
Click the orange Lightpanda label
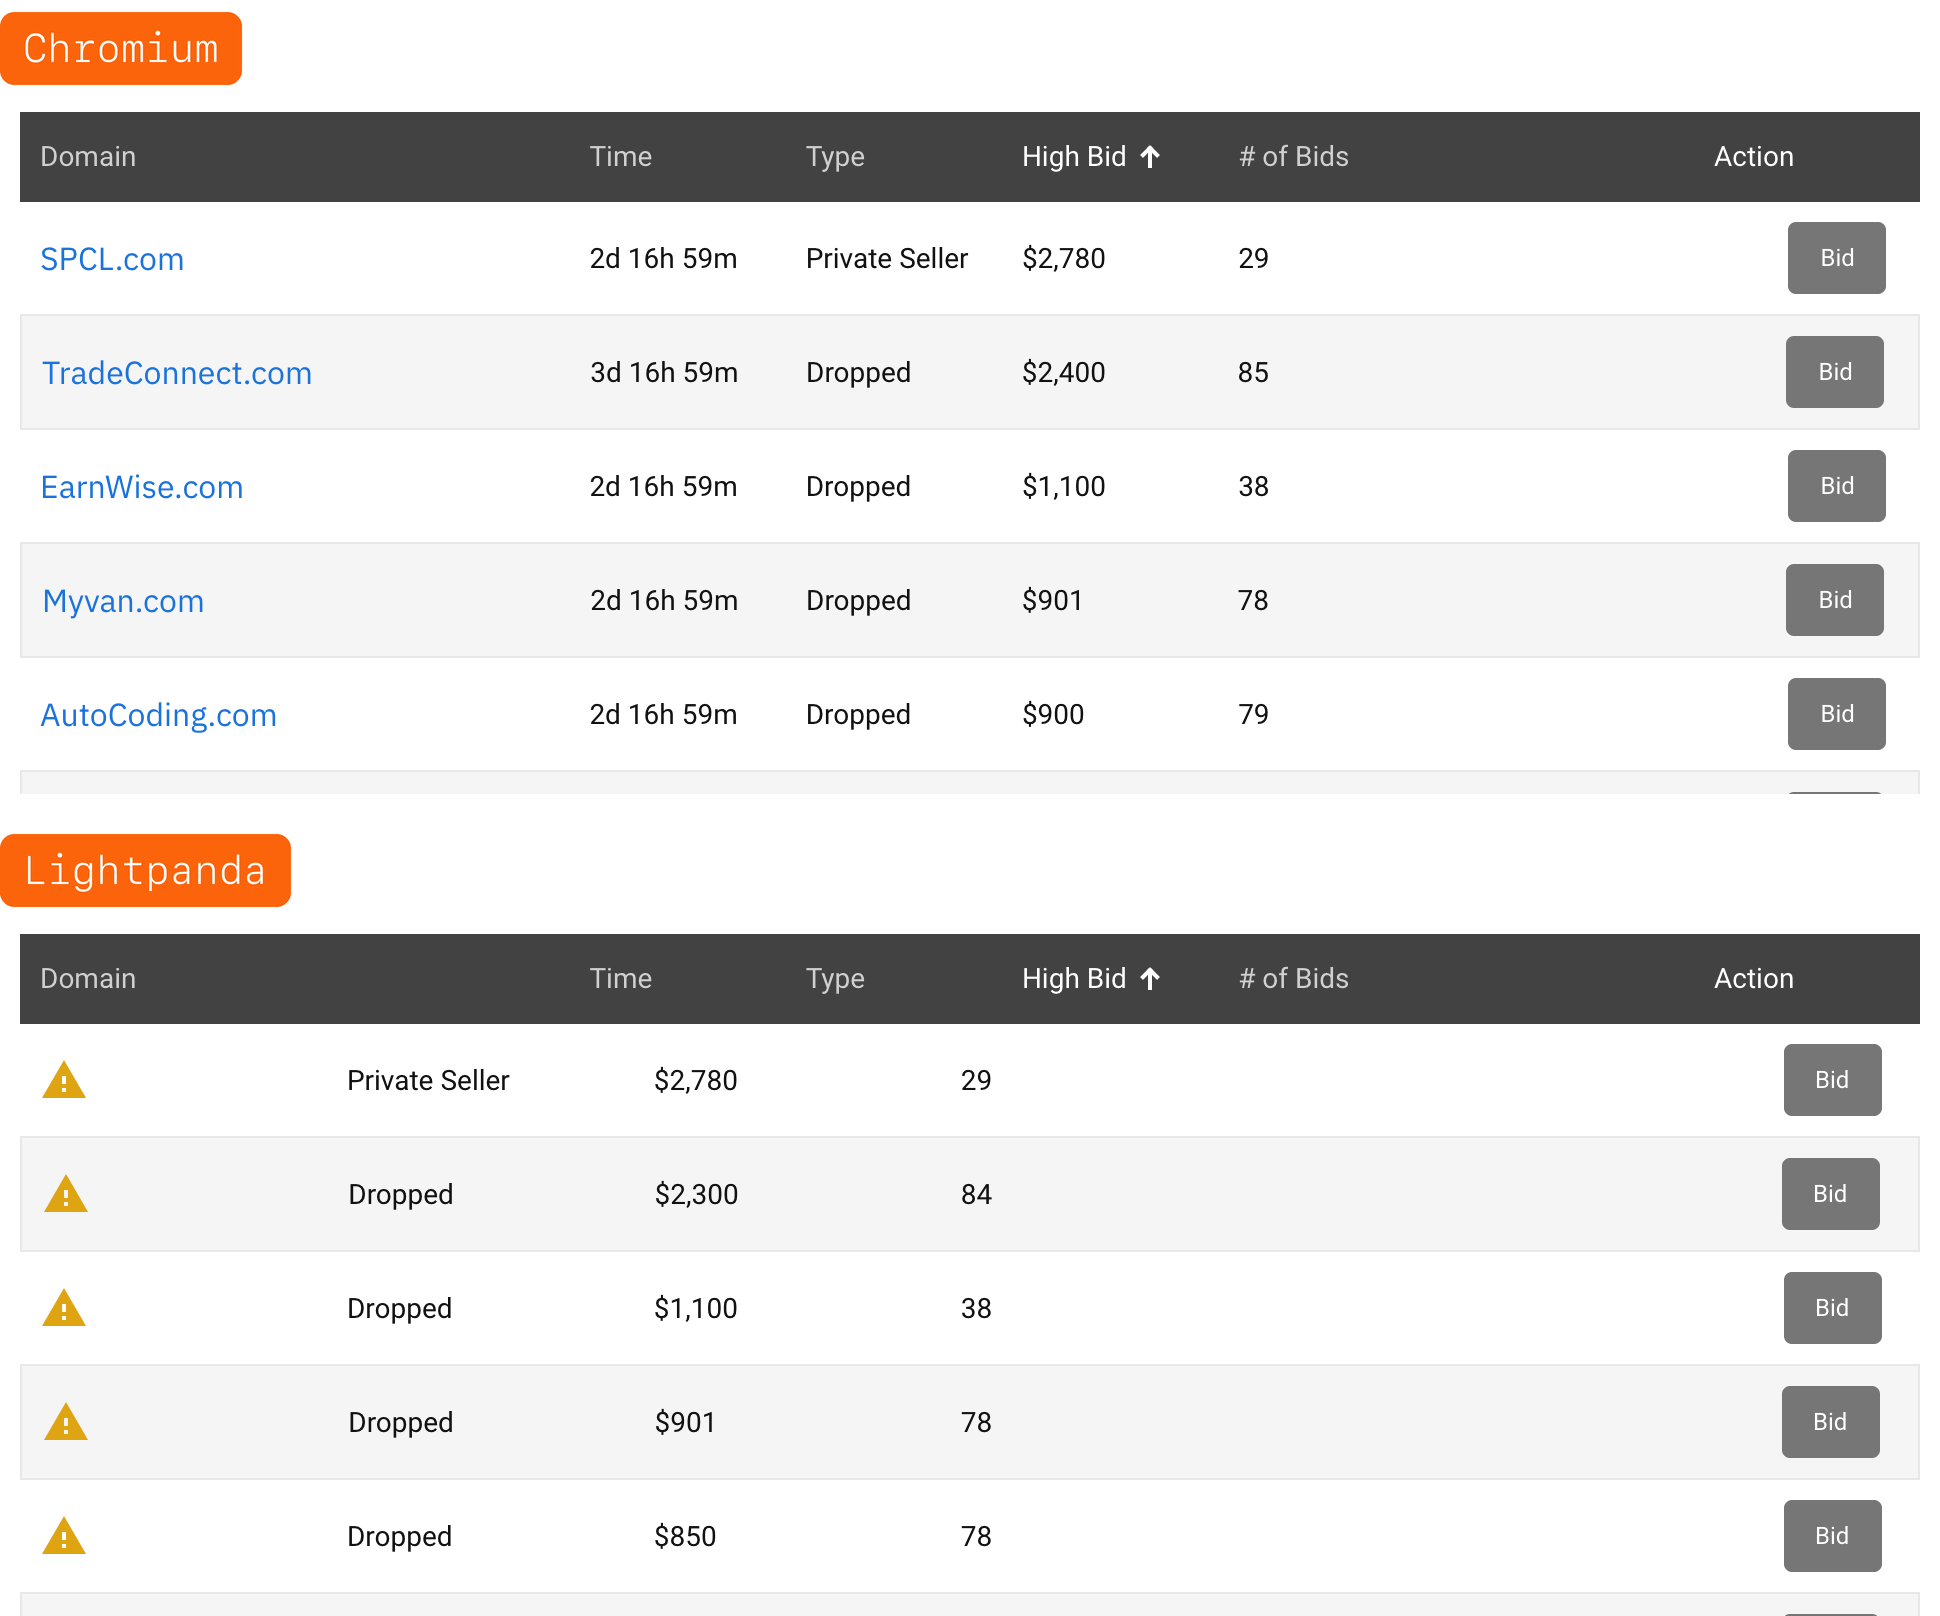pyautogui.click(x=145, y=870)
